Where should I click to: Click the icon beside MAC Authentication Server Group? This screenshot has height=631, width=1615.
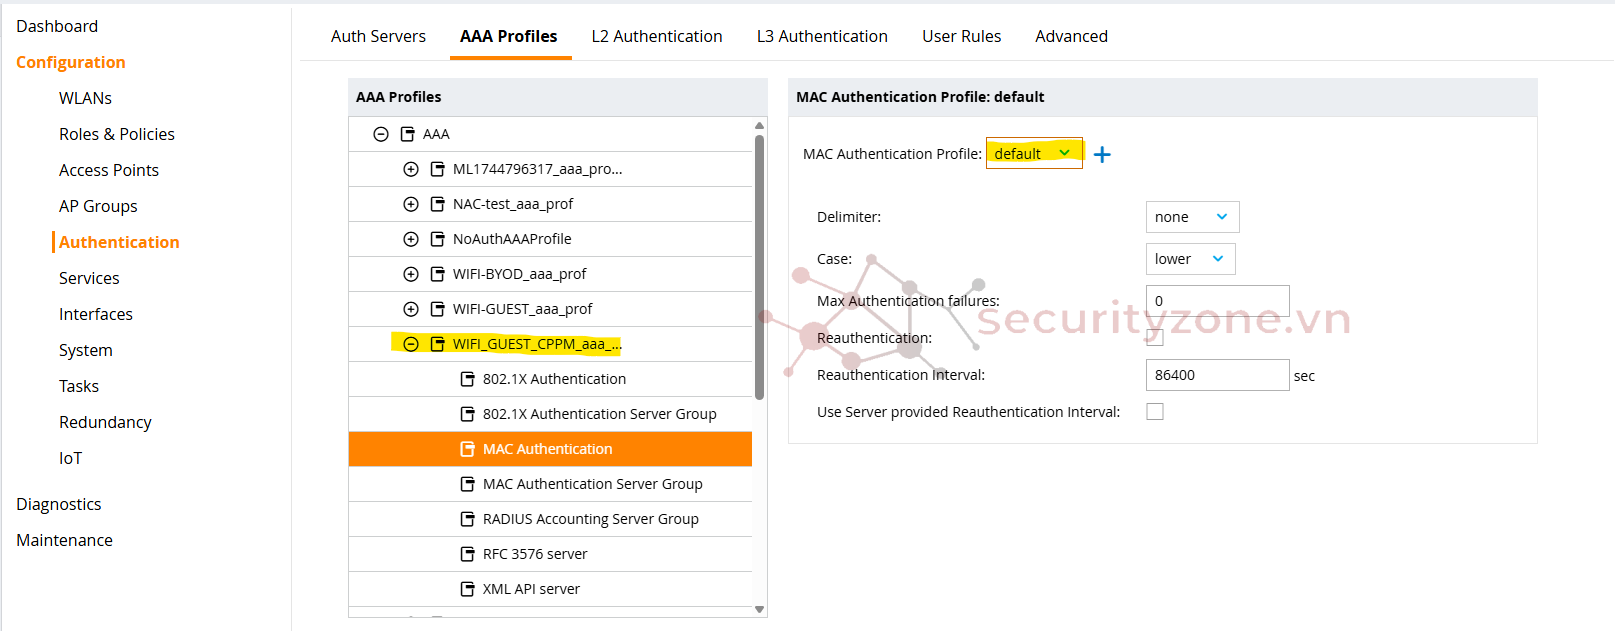(467, 484)
